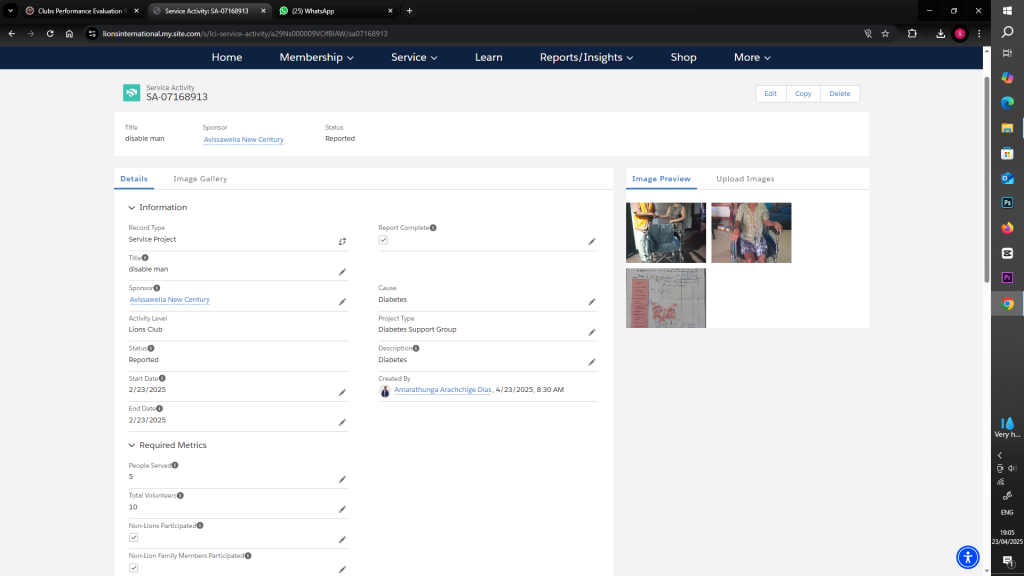Open the man seated in wheelchair thumbnail
Viewport: 1024px width, 576px height.
click(x=751, y=232)
